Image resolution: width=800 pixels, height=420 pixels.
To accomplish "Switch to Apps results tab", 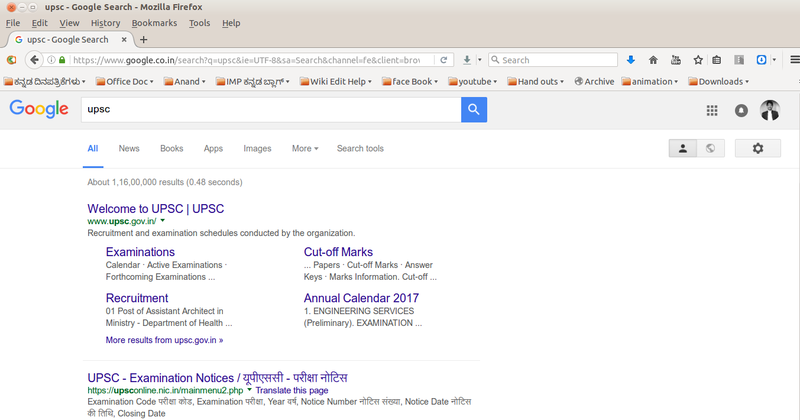I will coord(213,149).
